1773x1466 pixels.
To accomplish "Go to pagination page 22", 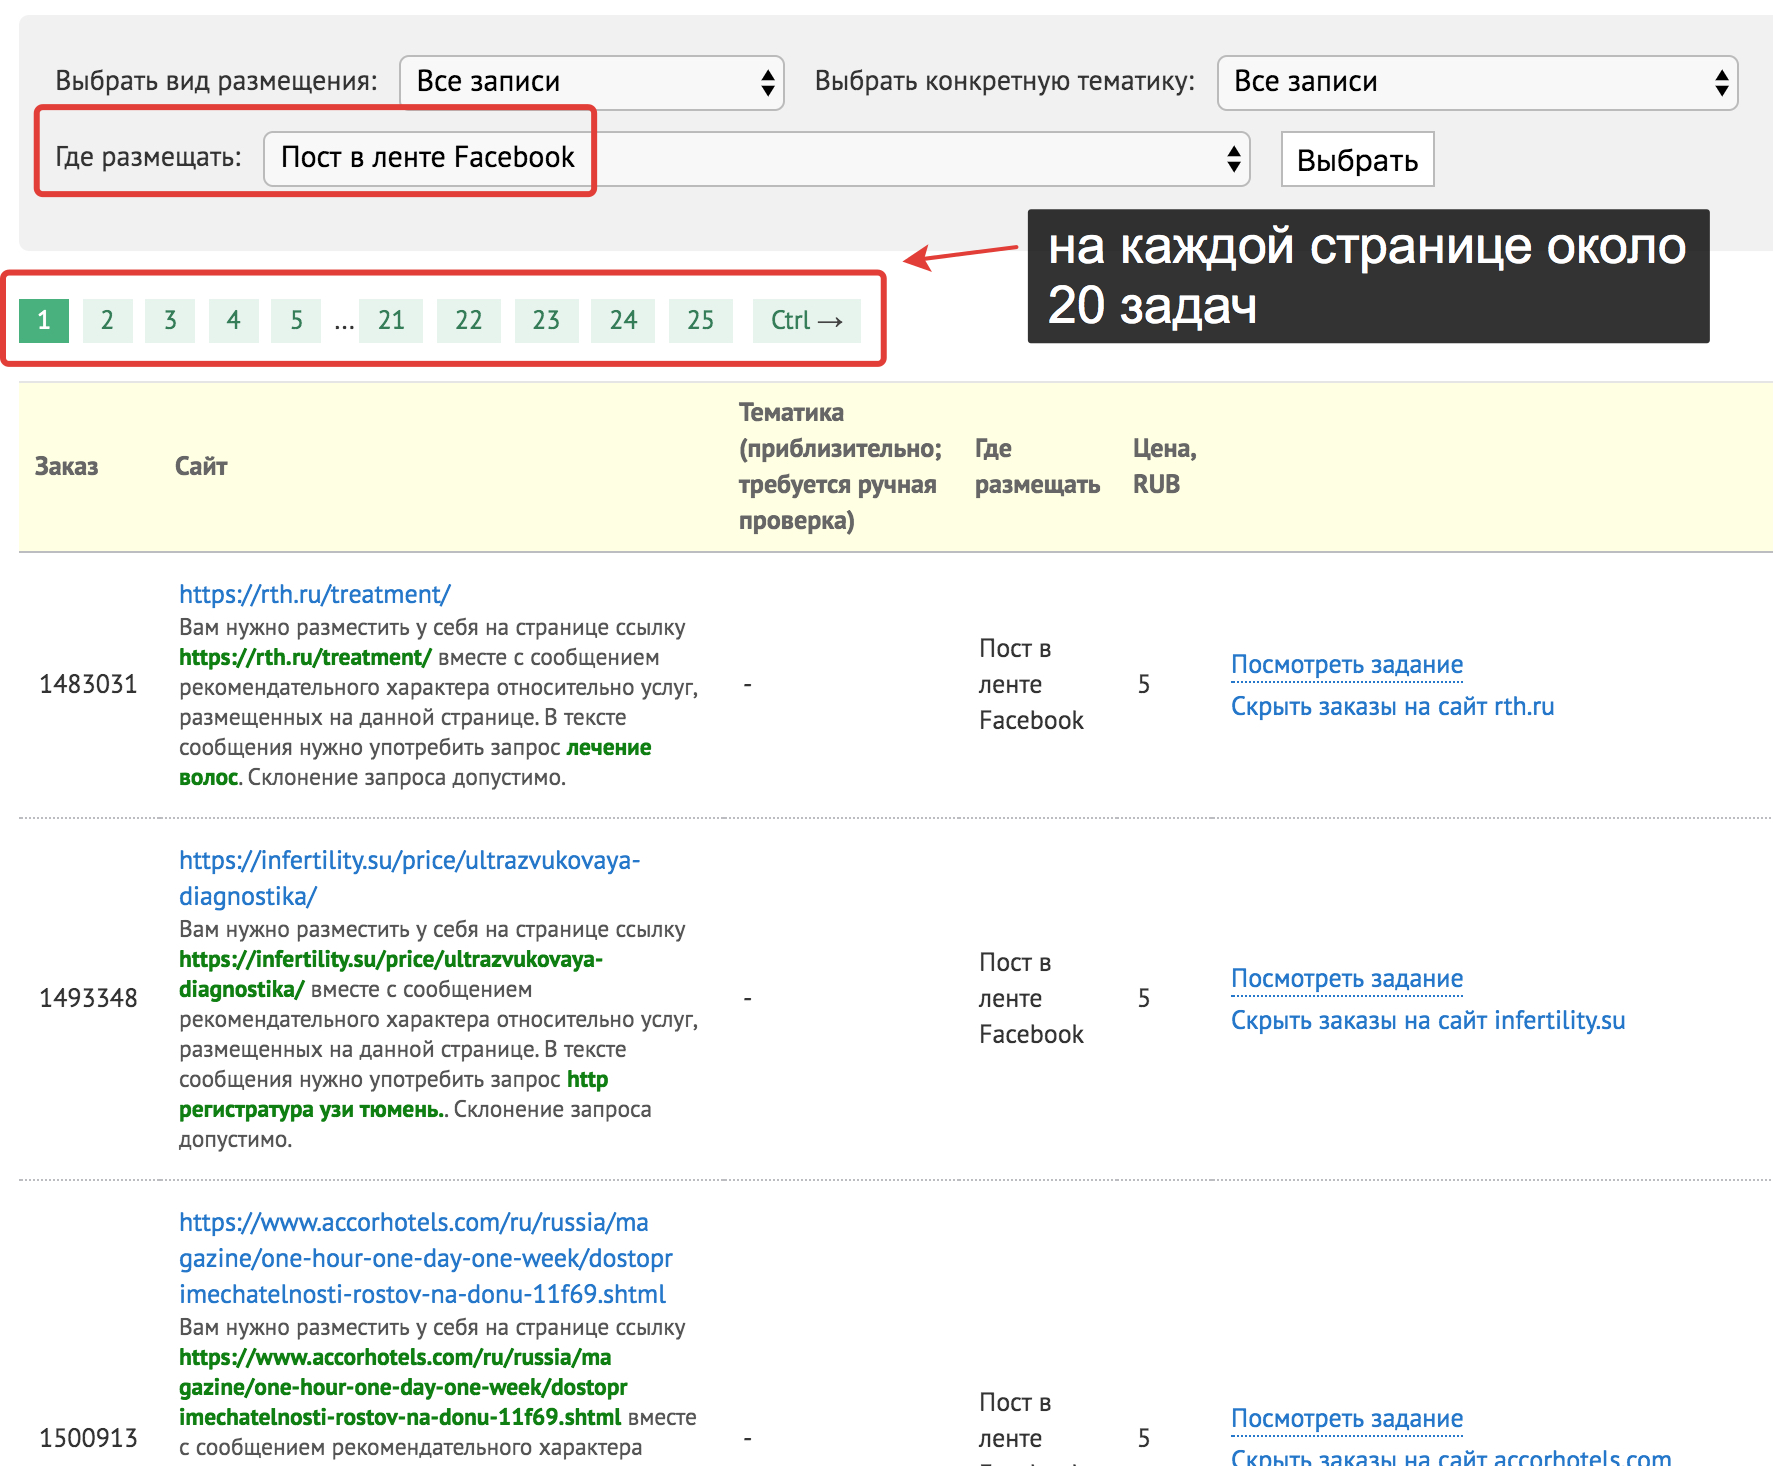I will pos(468,320).
